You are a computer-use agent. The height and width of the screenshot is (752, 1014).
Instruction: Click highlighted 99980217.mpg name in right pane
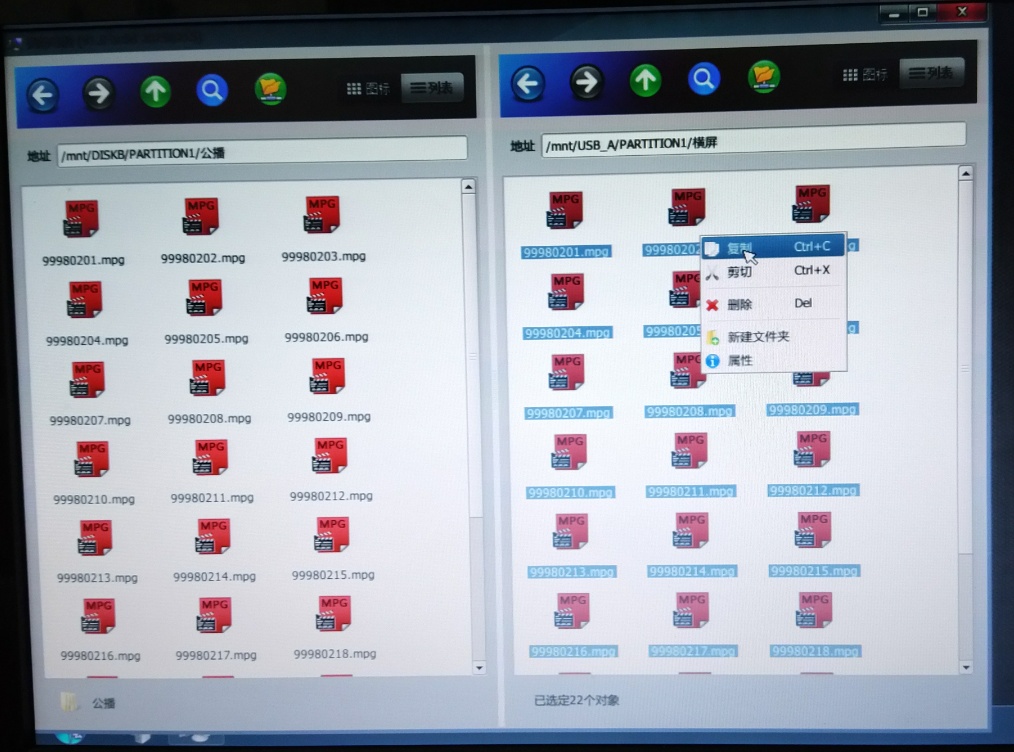click(x=693, y=651)
